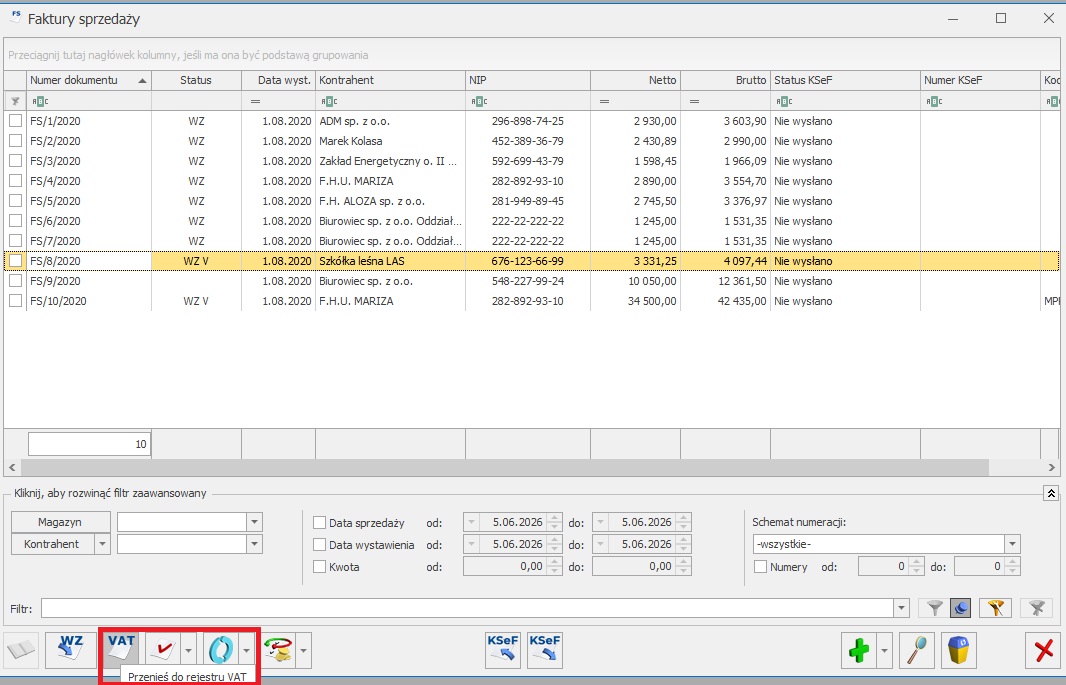This screenshot has width=1066, height=685.
Task: Enable the Kwota checkbox
Action: click(x=319, y=567)
